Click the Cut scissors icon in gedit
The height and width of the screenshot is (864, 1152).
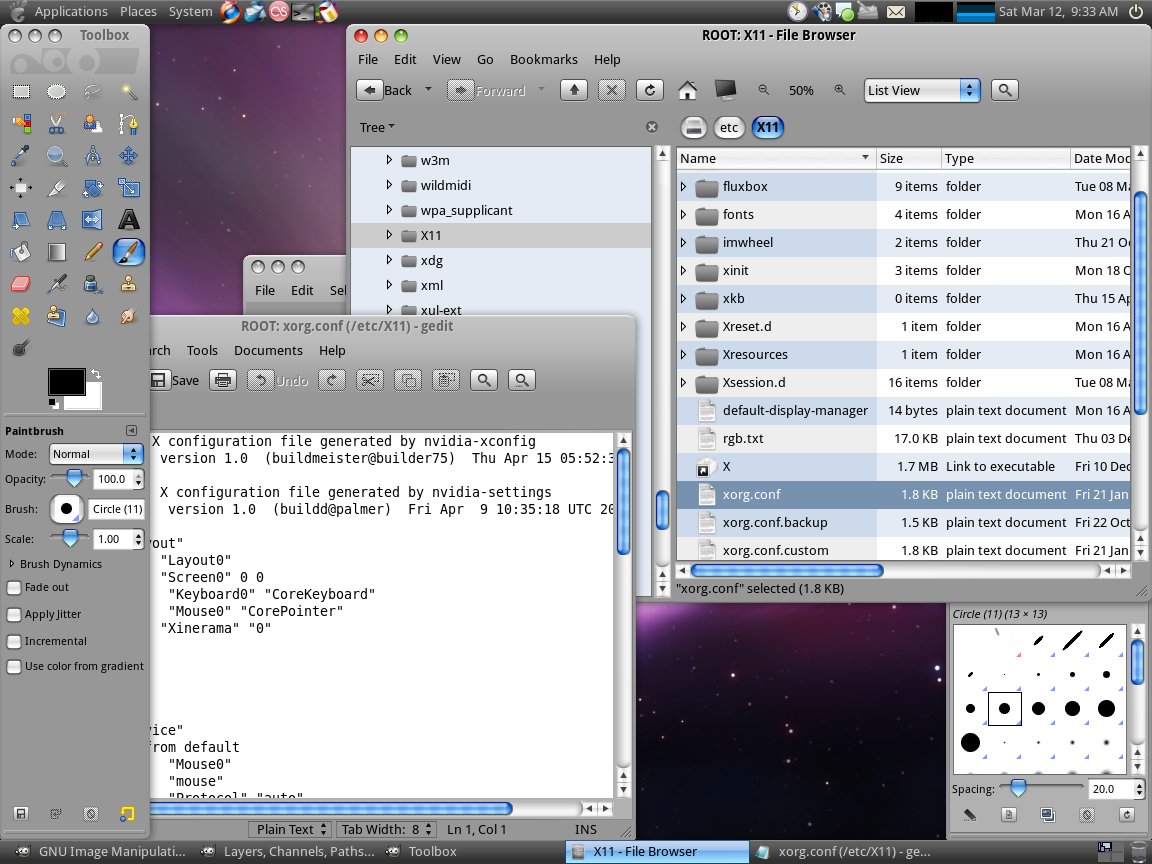pyautogui.click(x=370, y=380)
